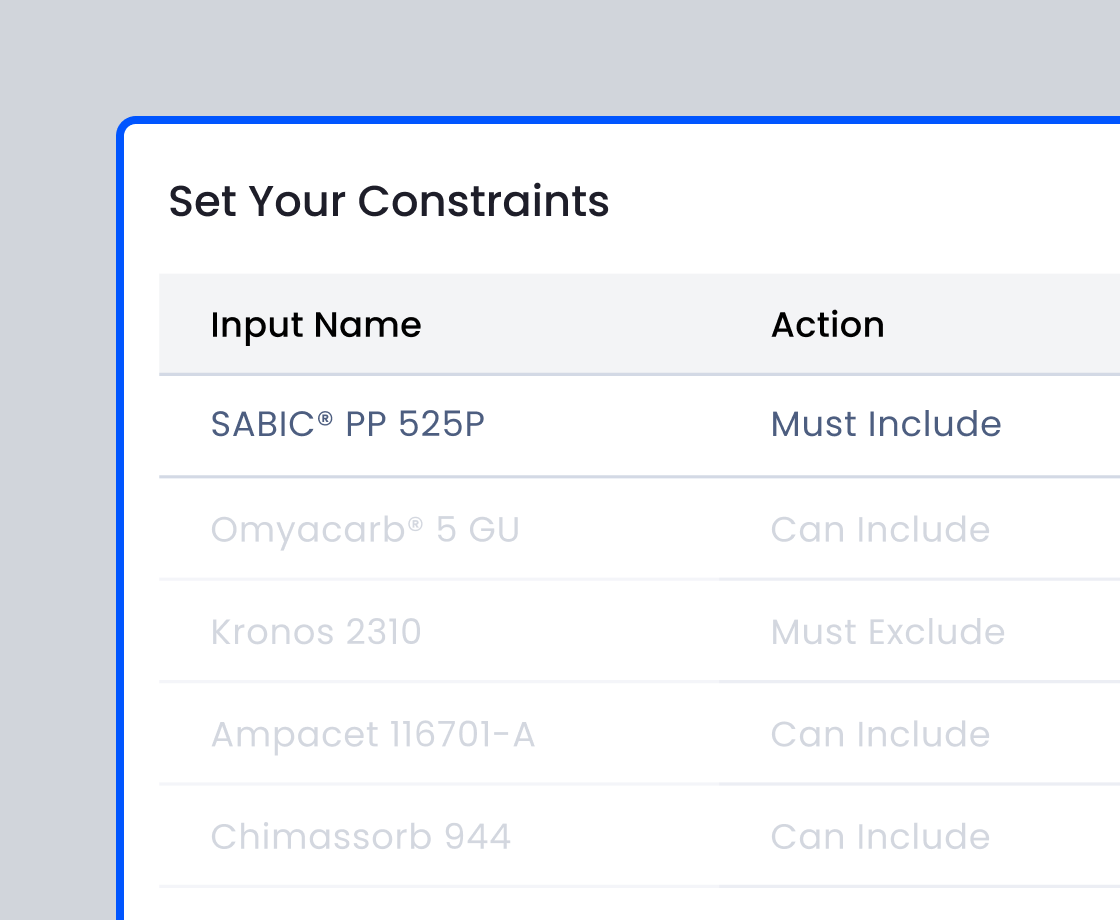Sort by the Input Name column header
The image size is (1120, 920).
(x=315, y=325)
